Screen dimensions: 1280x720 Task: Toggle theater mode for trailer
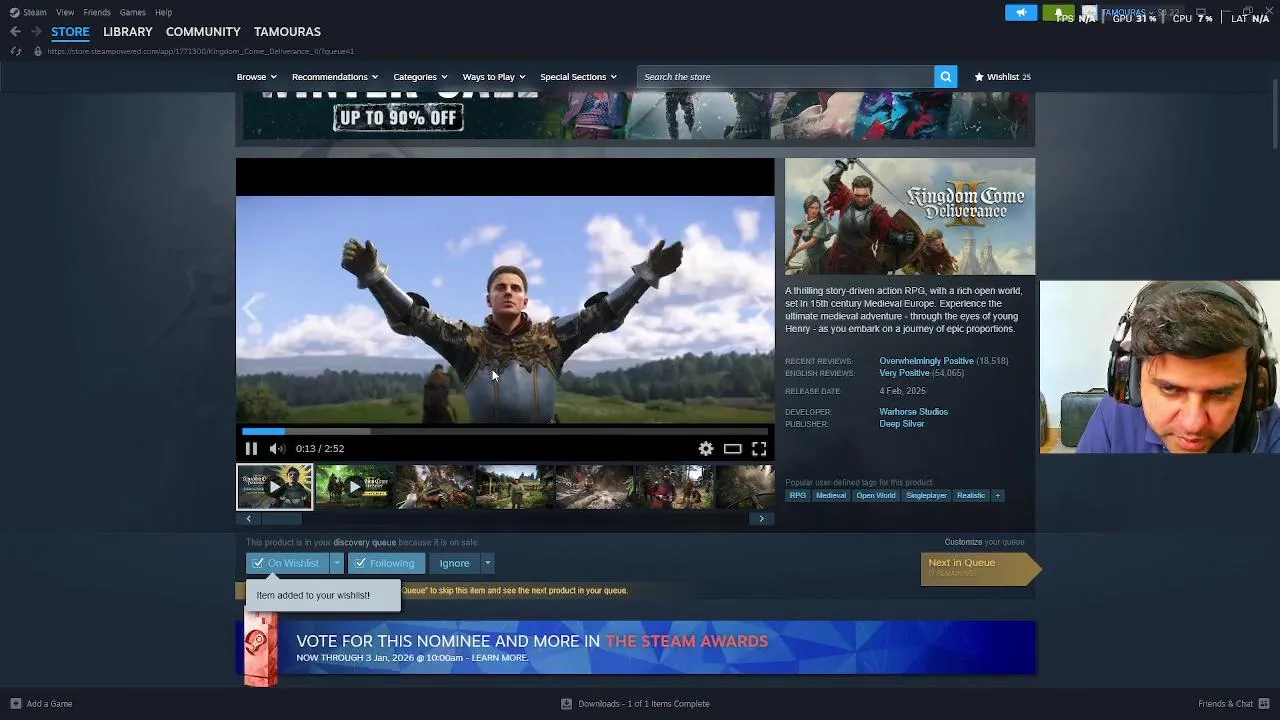coord(733,449)
